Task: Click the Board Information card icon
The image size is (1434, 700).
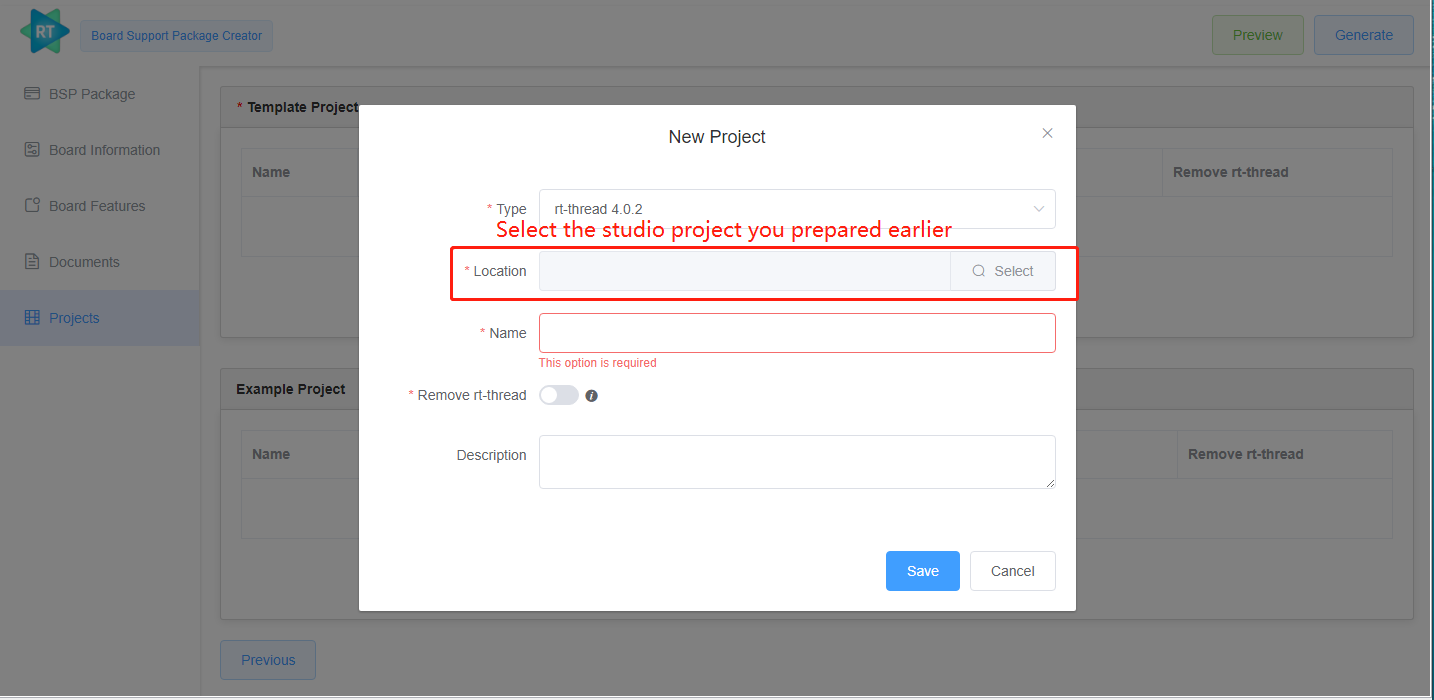Action: 31,149
